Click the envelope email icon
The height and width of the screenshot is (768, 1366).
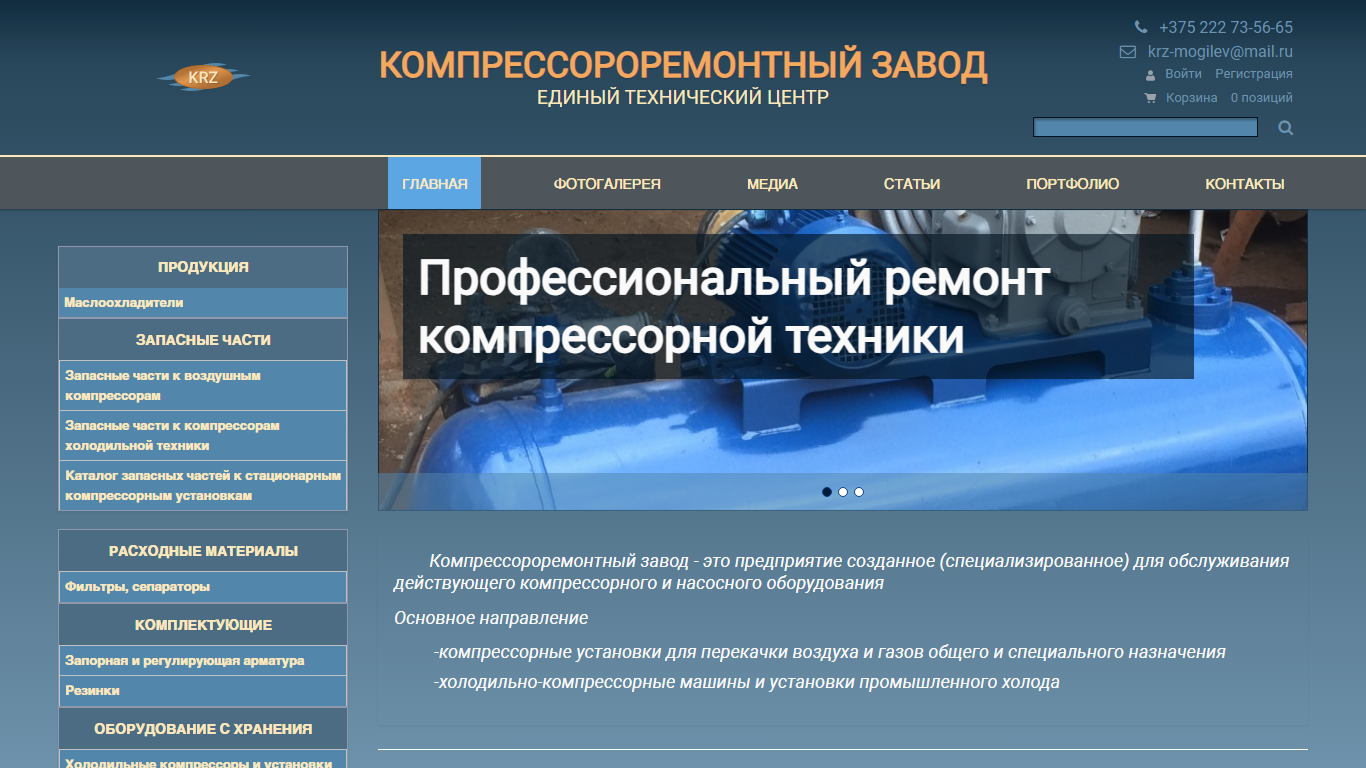pyautogui.click(x=1128, y=52)
